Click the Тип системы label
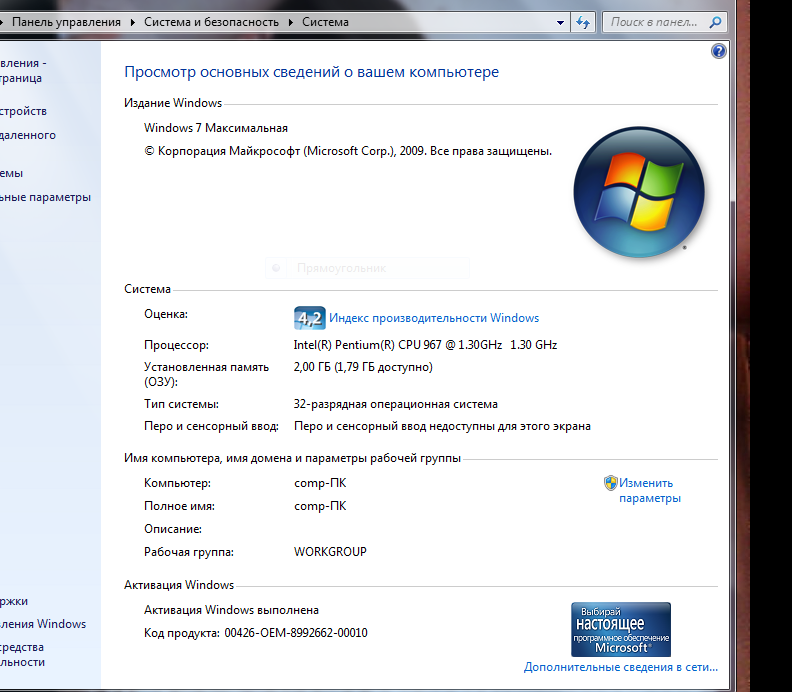 (x=181, y=404)
